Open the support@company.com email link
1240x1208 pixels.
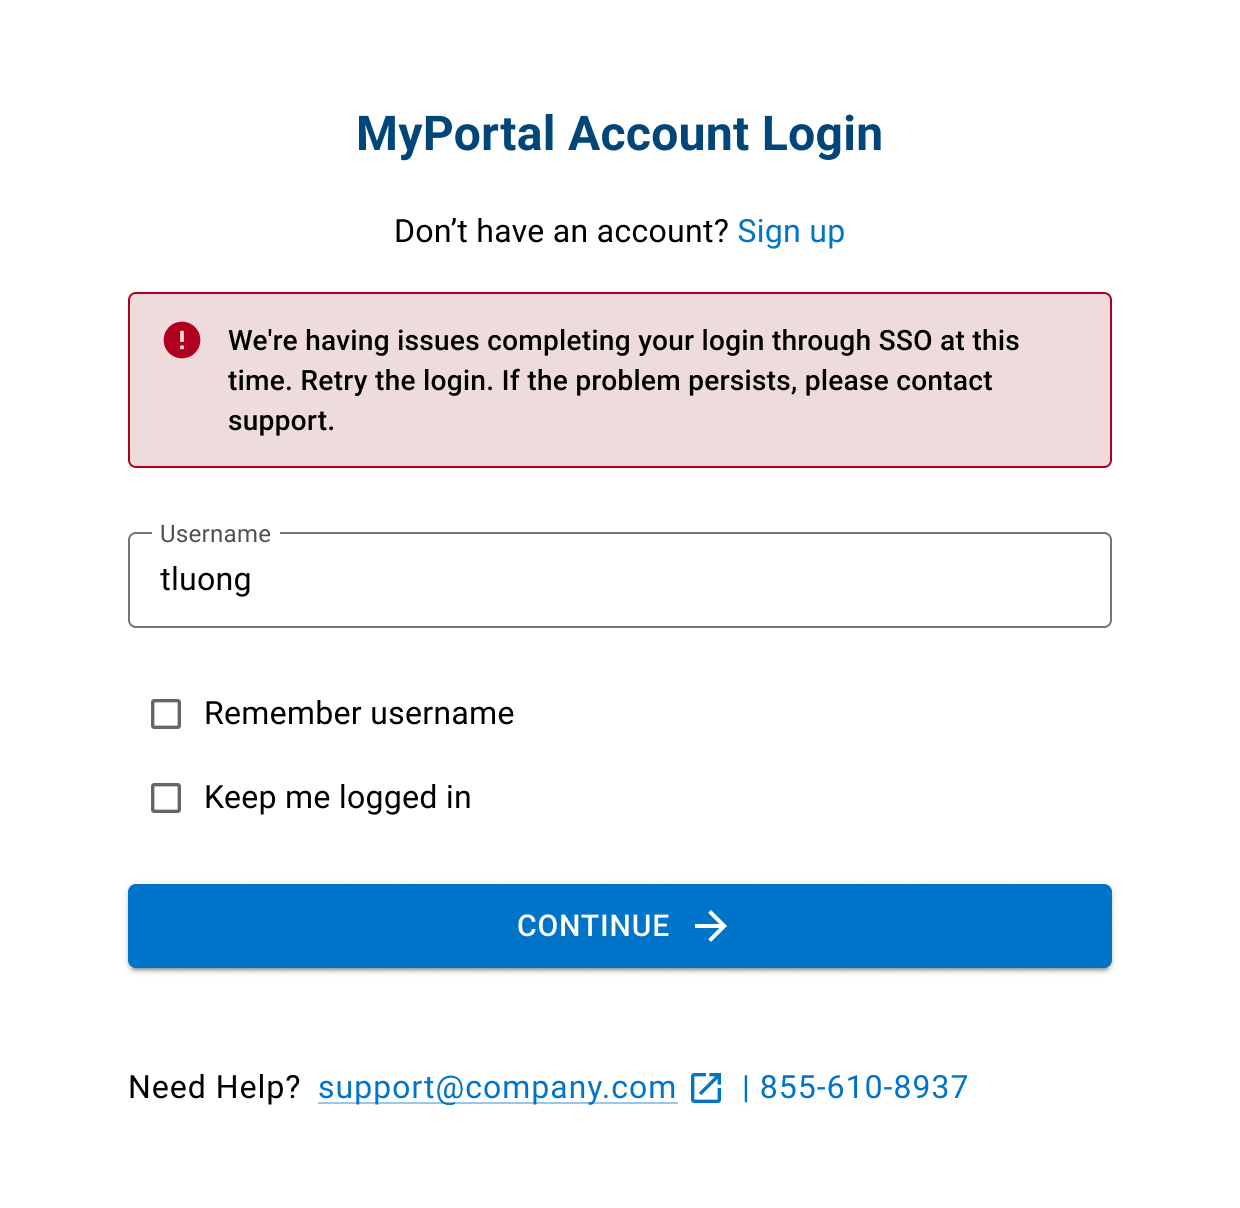click(497, 1087)
